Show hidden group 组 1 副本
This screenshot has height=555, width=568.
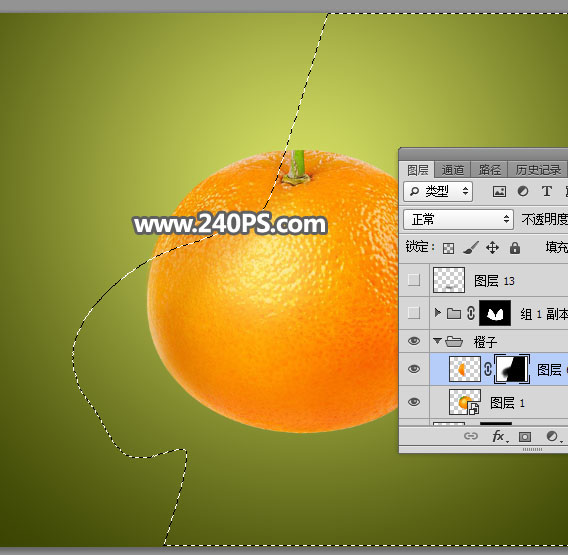tap(414, 313)
